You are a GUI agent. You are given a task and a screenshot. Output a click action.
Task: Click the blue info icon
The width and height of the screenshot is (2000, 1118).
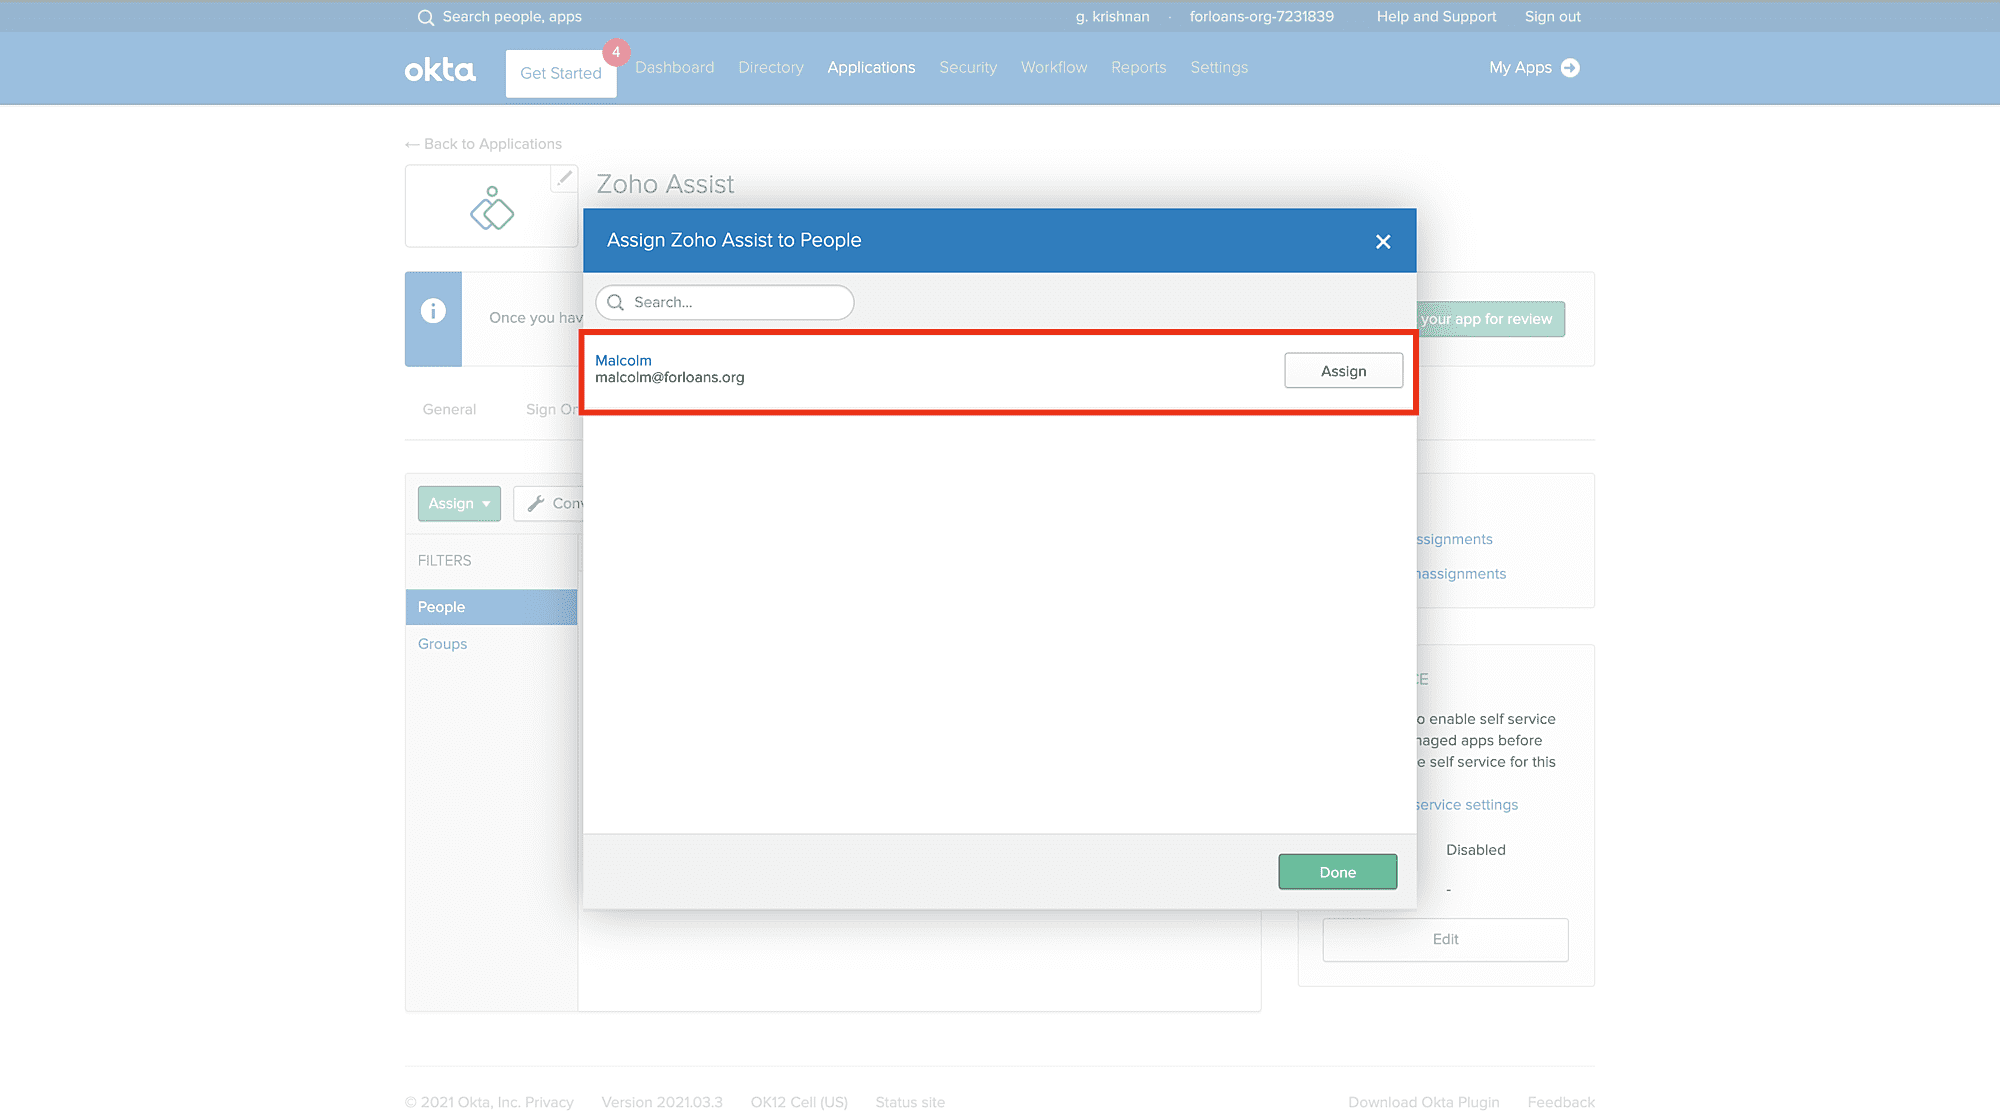pyautogui.click(x=433, y=311)
